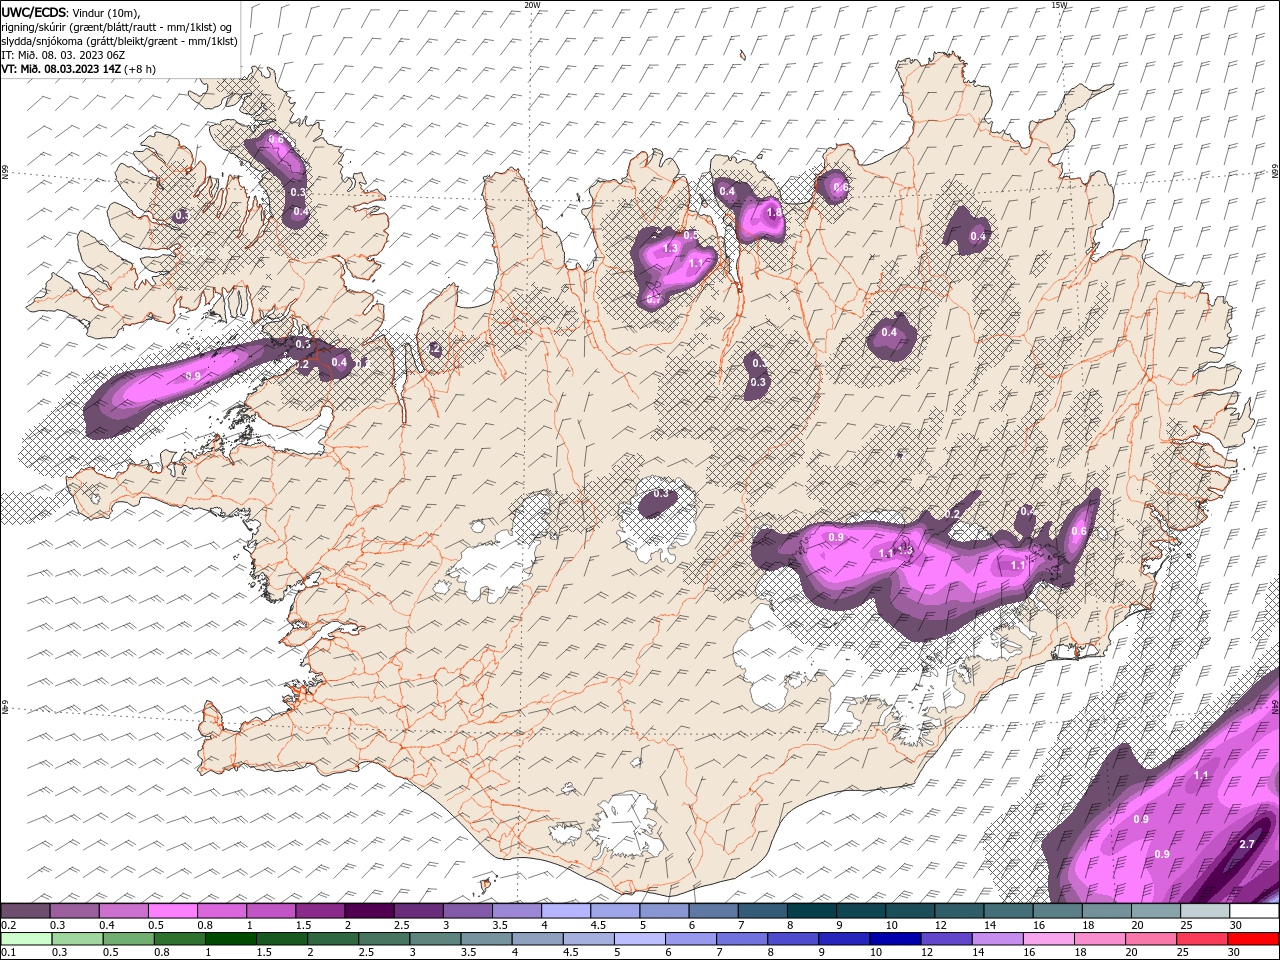Viewport: 1280px width, 960px height.
Task: Click the bright red swatch ending the bottom legend
Action: point(1254,939)
